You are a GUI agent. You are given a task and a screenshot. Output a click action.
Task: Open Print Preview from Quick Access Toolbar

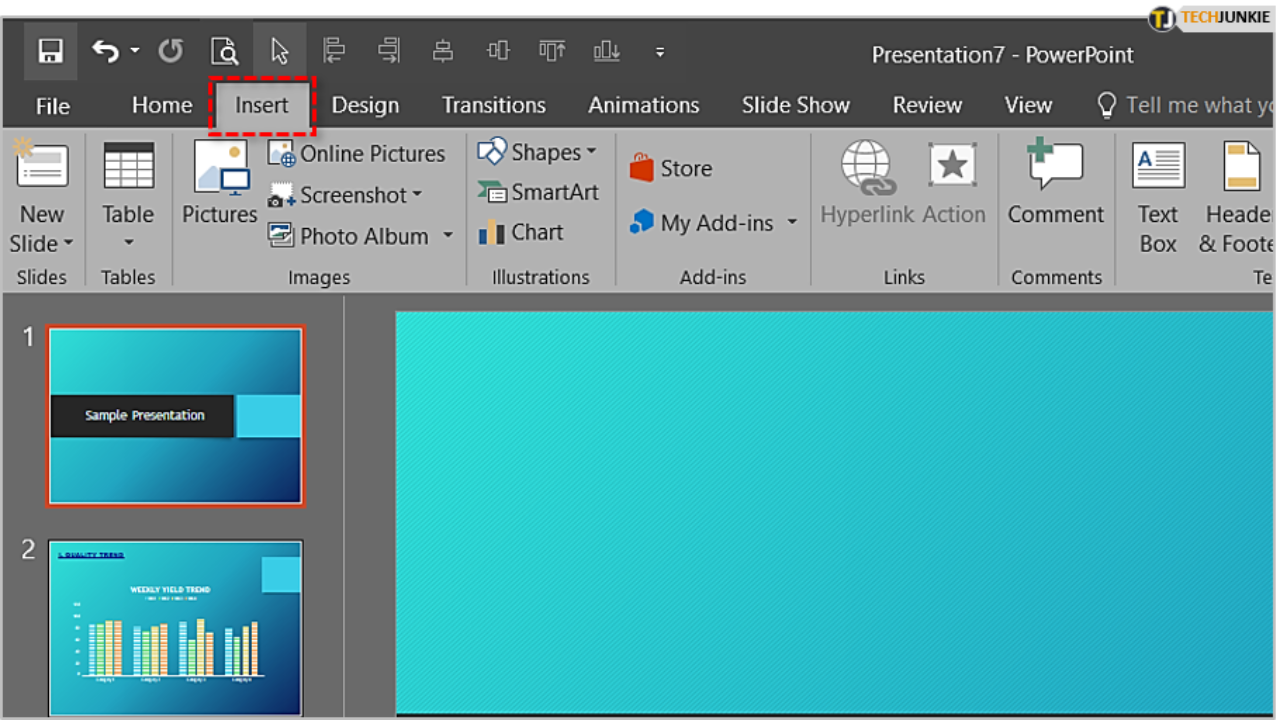pyautogui.click(x=224, y=50)
